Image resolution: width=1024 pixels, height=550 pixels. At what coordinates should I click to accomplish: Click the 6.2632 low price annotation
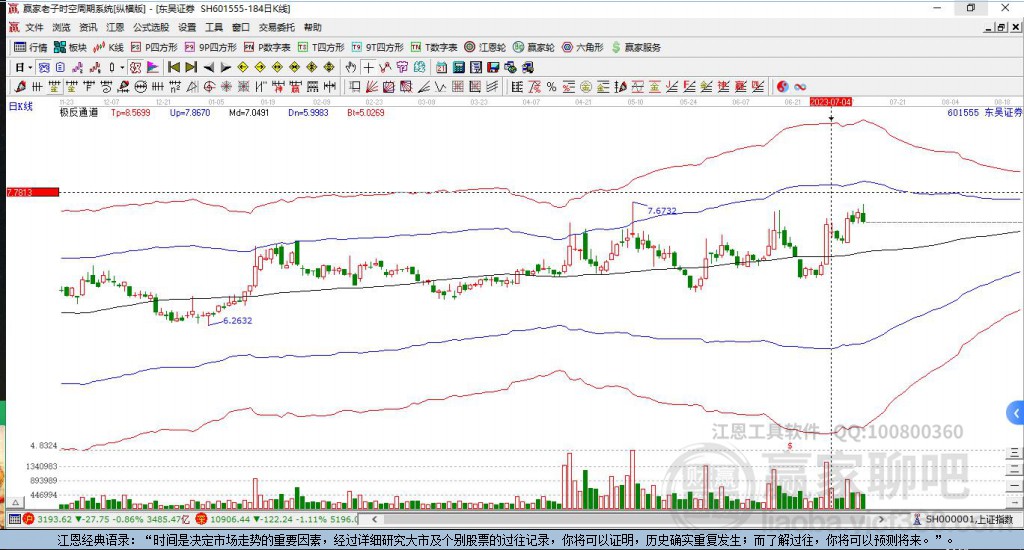237,321
